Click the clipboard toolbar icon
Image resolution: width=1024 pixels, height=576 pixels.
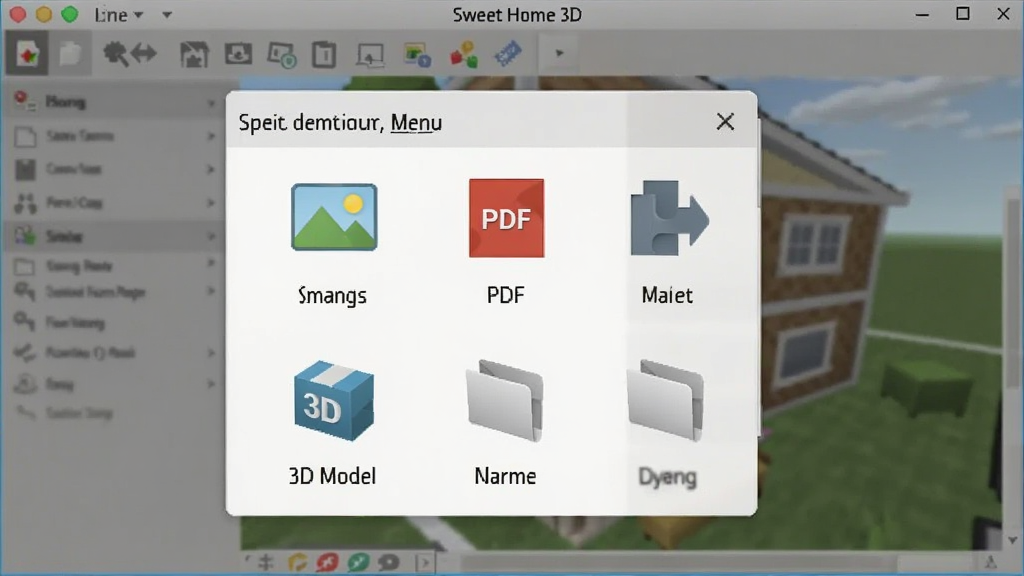324,54
